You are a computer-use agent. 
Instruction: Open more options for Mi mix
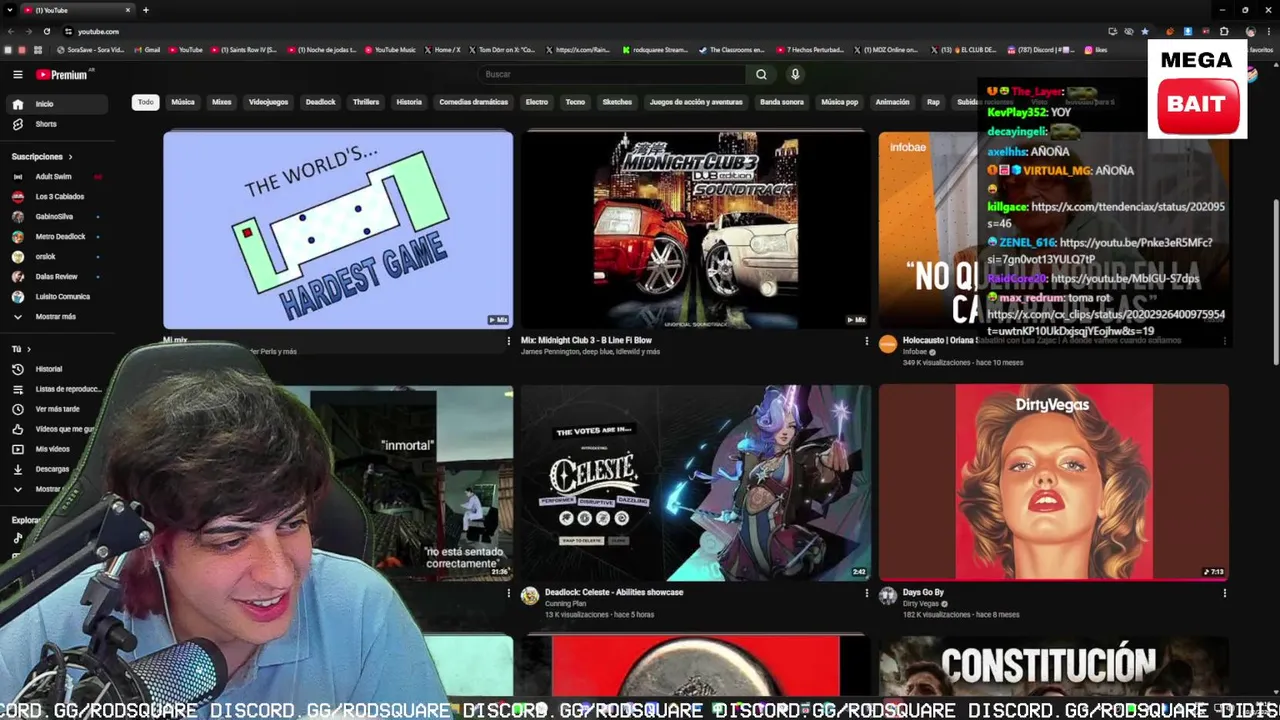click(x=508, y=341)
